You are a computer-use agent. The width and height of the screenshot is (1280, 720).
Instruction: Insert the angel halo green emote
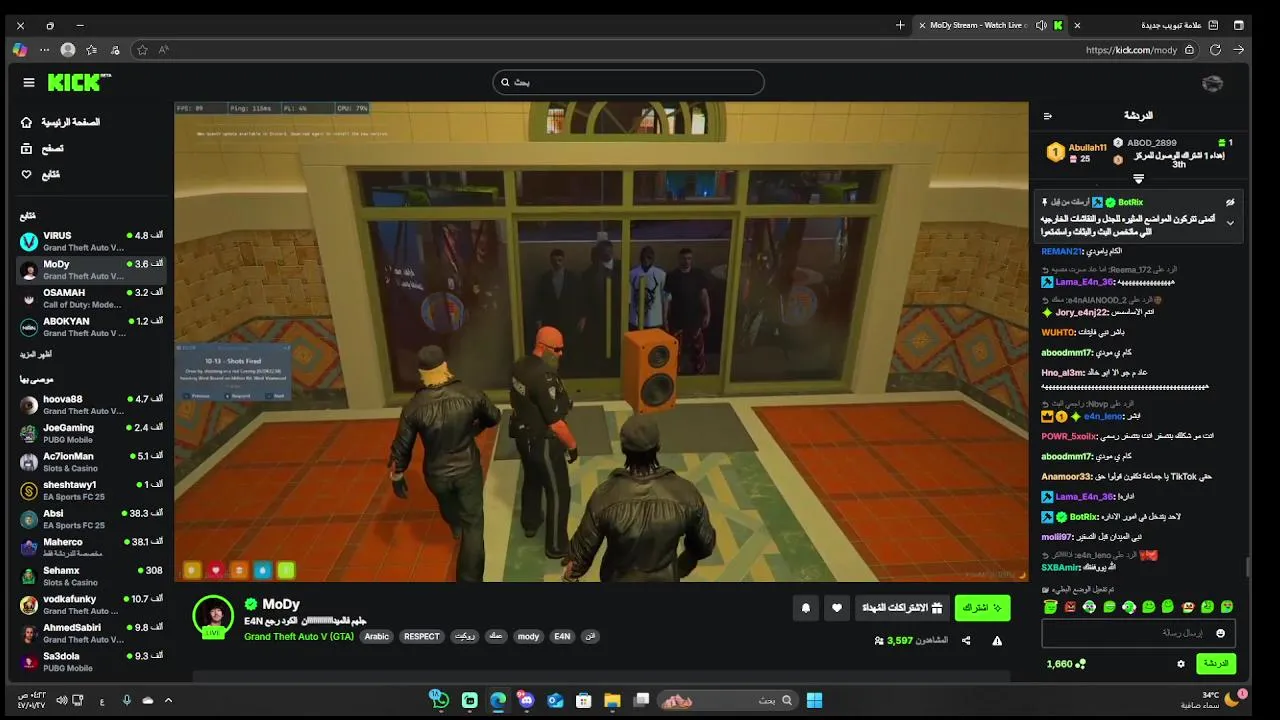point(1050,607)
